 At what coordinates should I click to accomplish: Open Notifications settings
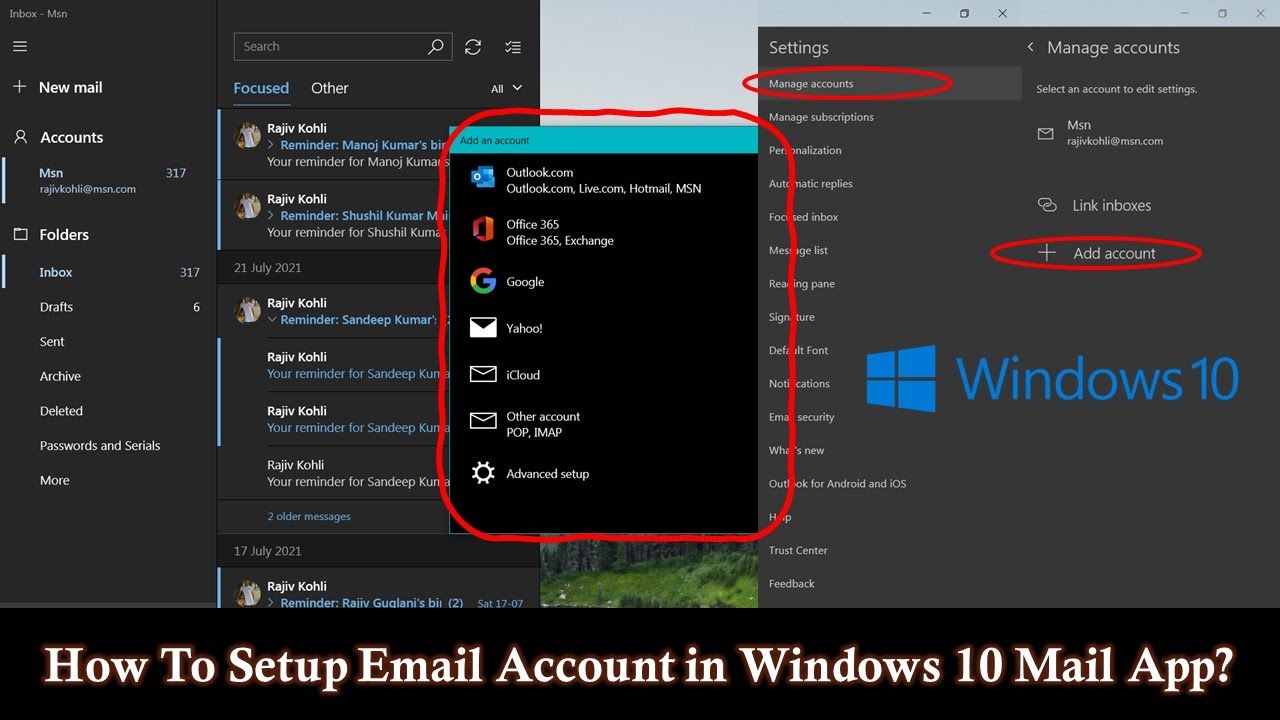pyautogui.click(x=799, y=384)
